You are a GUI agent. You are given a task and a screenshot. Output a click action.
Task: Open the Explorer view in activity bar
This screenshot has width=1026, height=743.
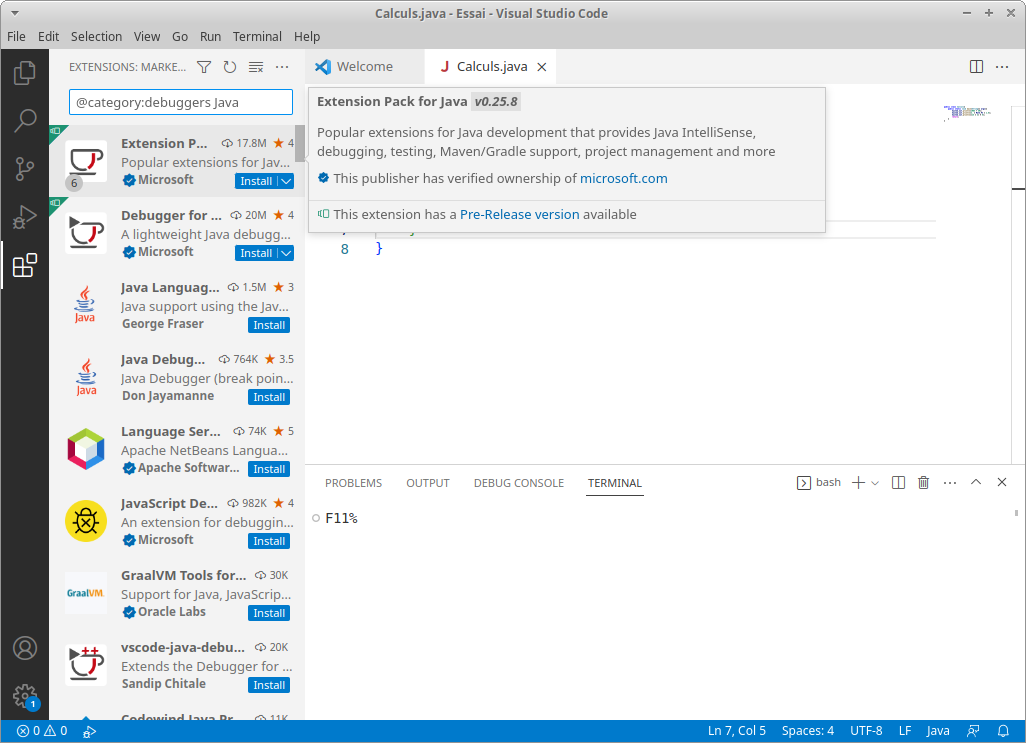coord(25,73)
